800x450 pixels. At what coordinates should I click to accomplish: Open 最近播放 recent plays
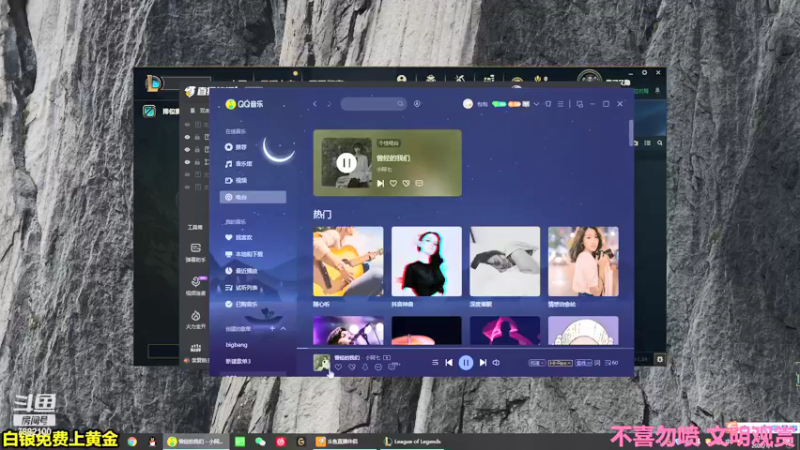[x=241, y=271]
